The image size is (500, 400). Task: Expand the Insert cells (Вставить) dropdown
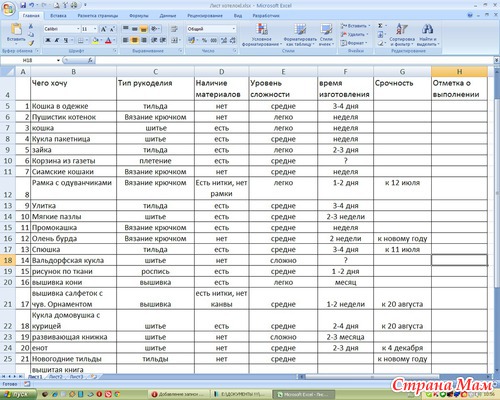pos(369,26)
